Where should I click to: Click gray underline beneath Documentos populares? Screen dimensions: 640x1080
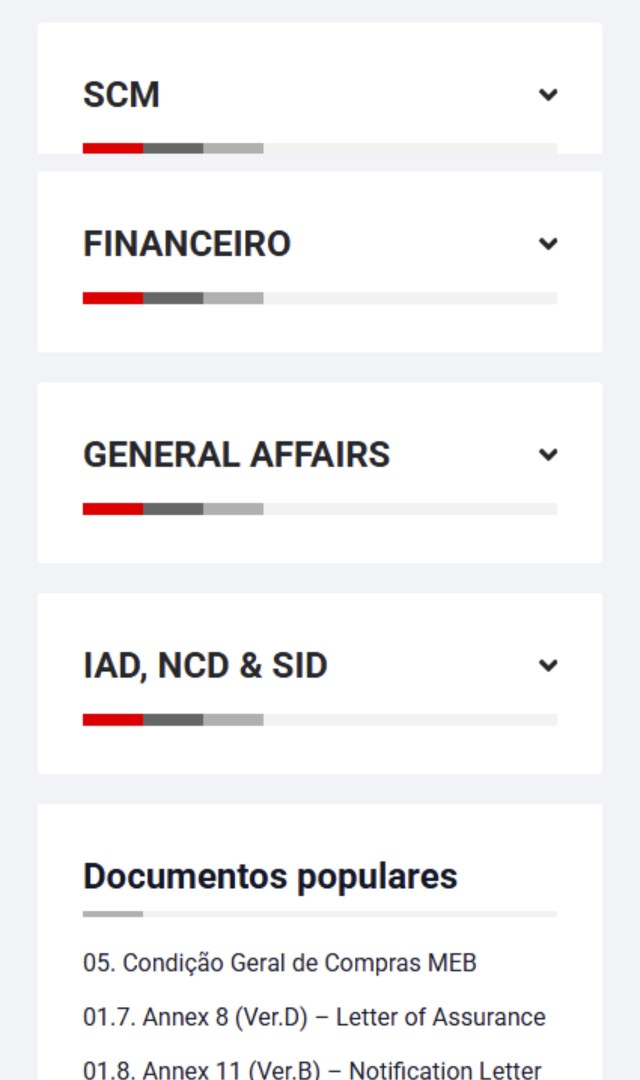(x=113, y=914)
